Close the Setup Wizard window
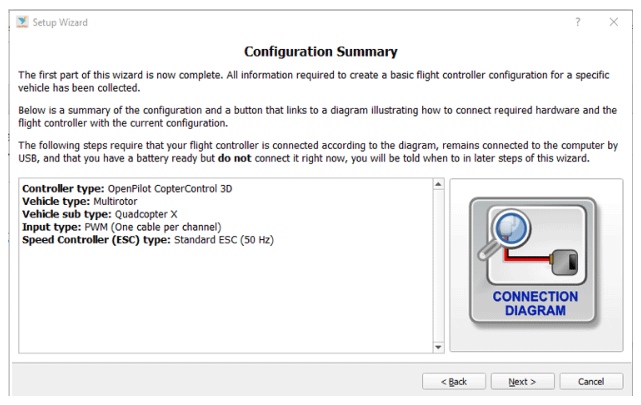The width and height of the screenshot is (641, 405). coord(614,22)
